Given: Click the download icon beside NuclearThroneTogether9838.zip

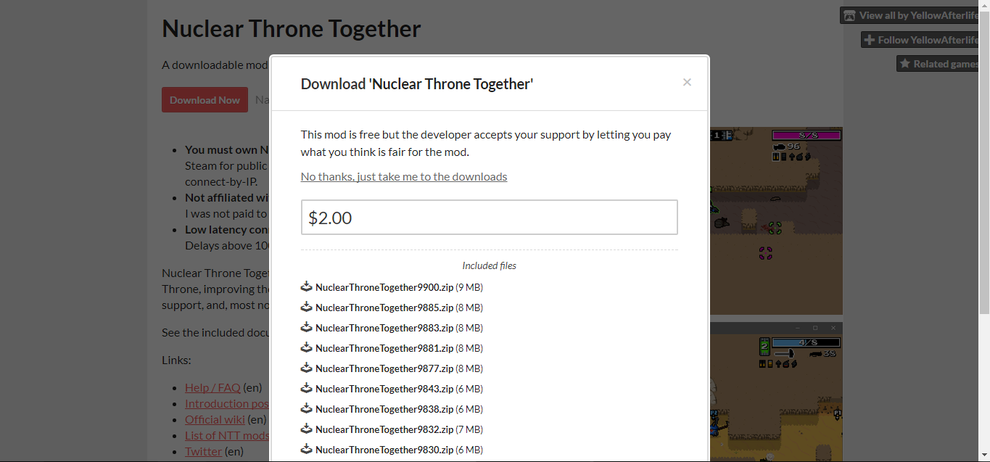Looking at the screenshot, I should [306, 408].
